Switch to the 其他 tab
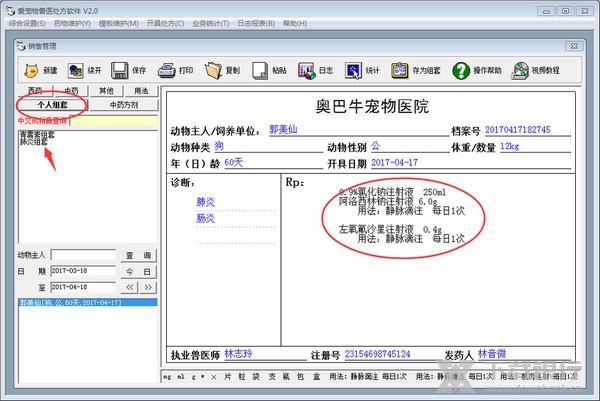This screenshot has height=401, width=600. [106, 91]
